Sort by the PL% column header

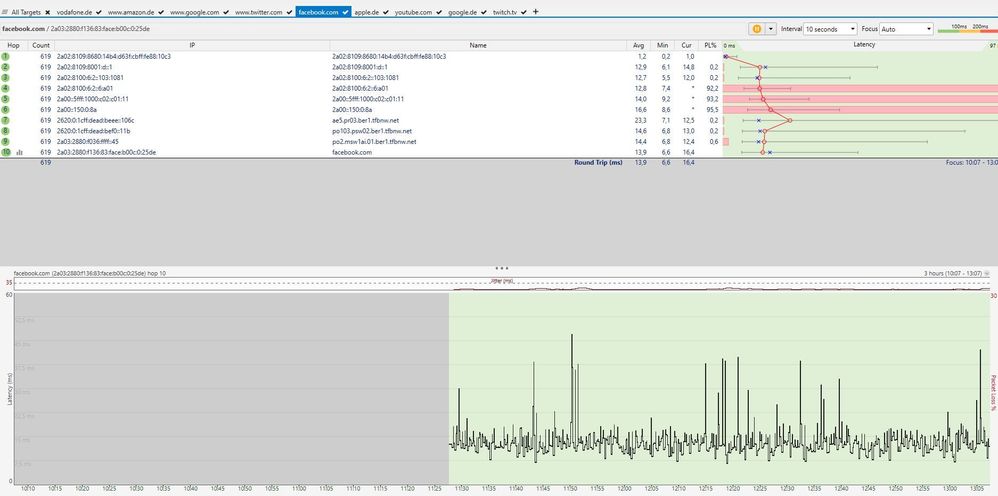tap(710, 46)
